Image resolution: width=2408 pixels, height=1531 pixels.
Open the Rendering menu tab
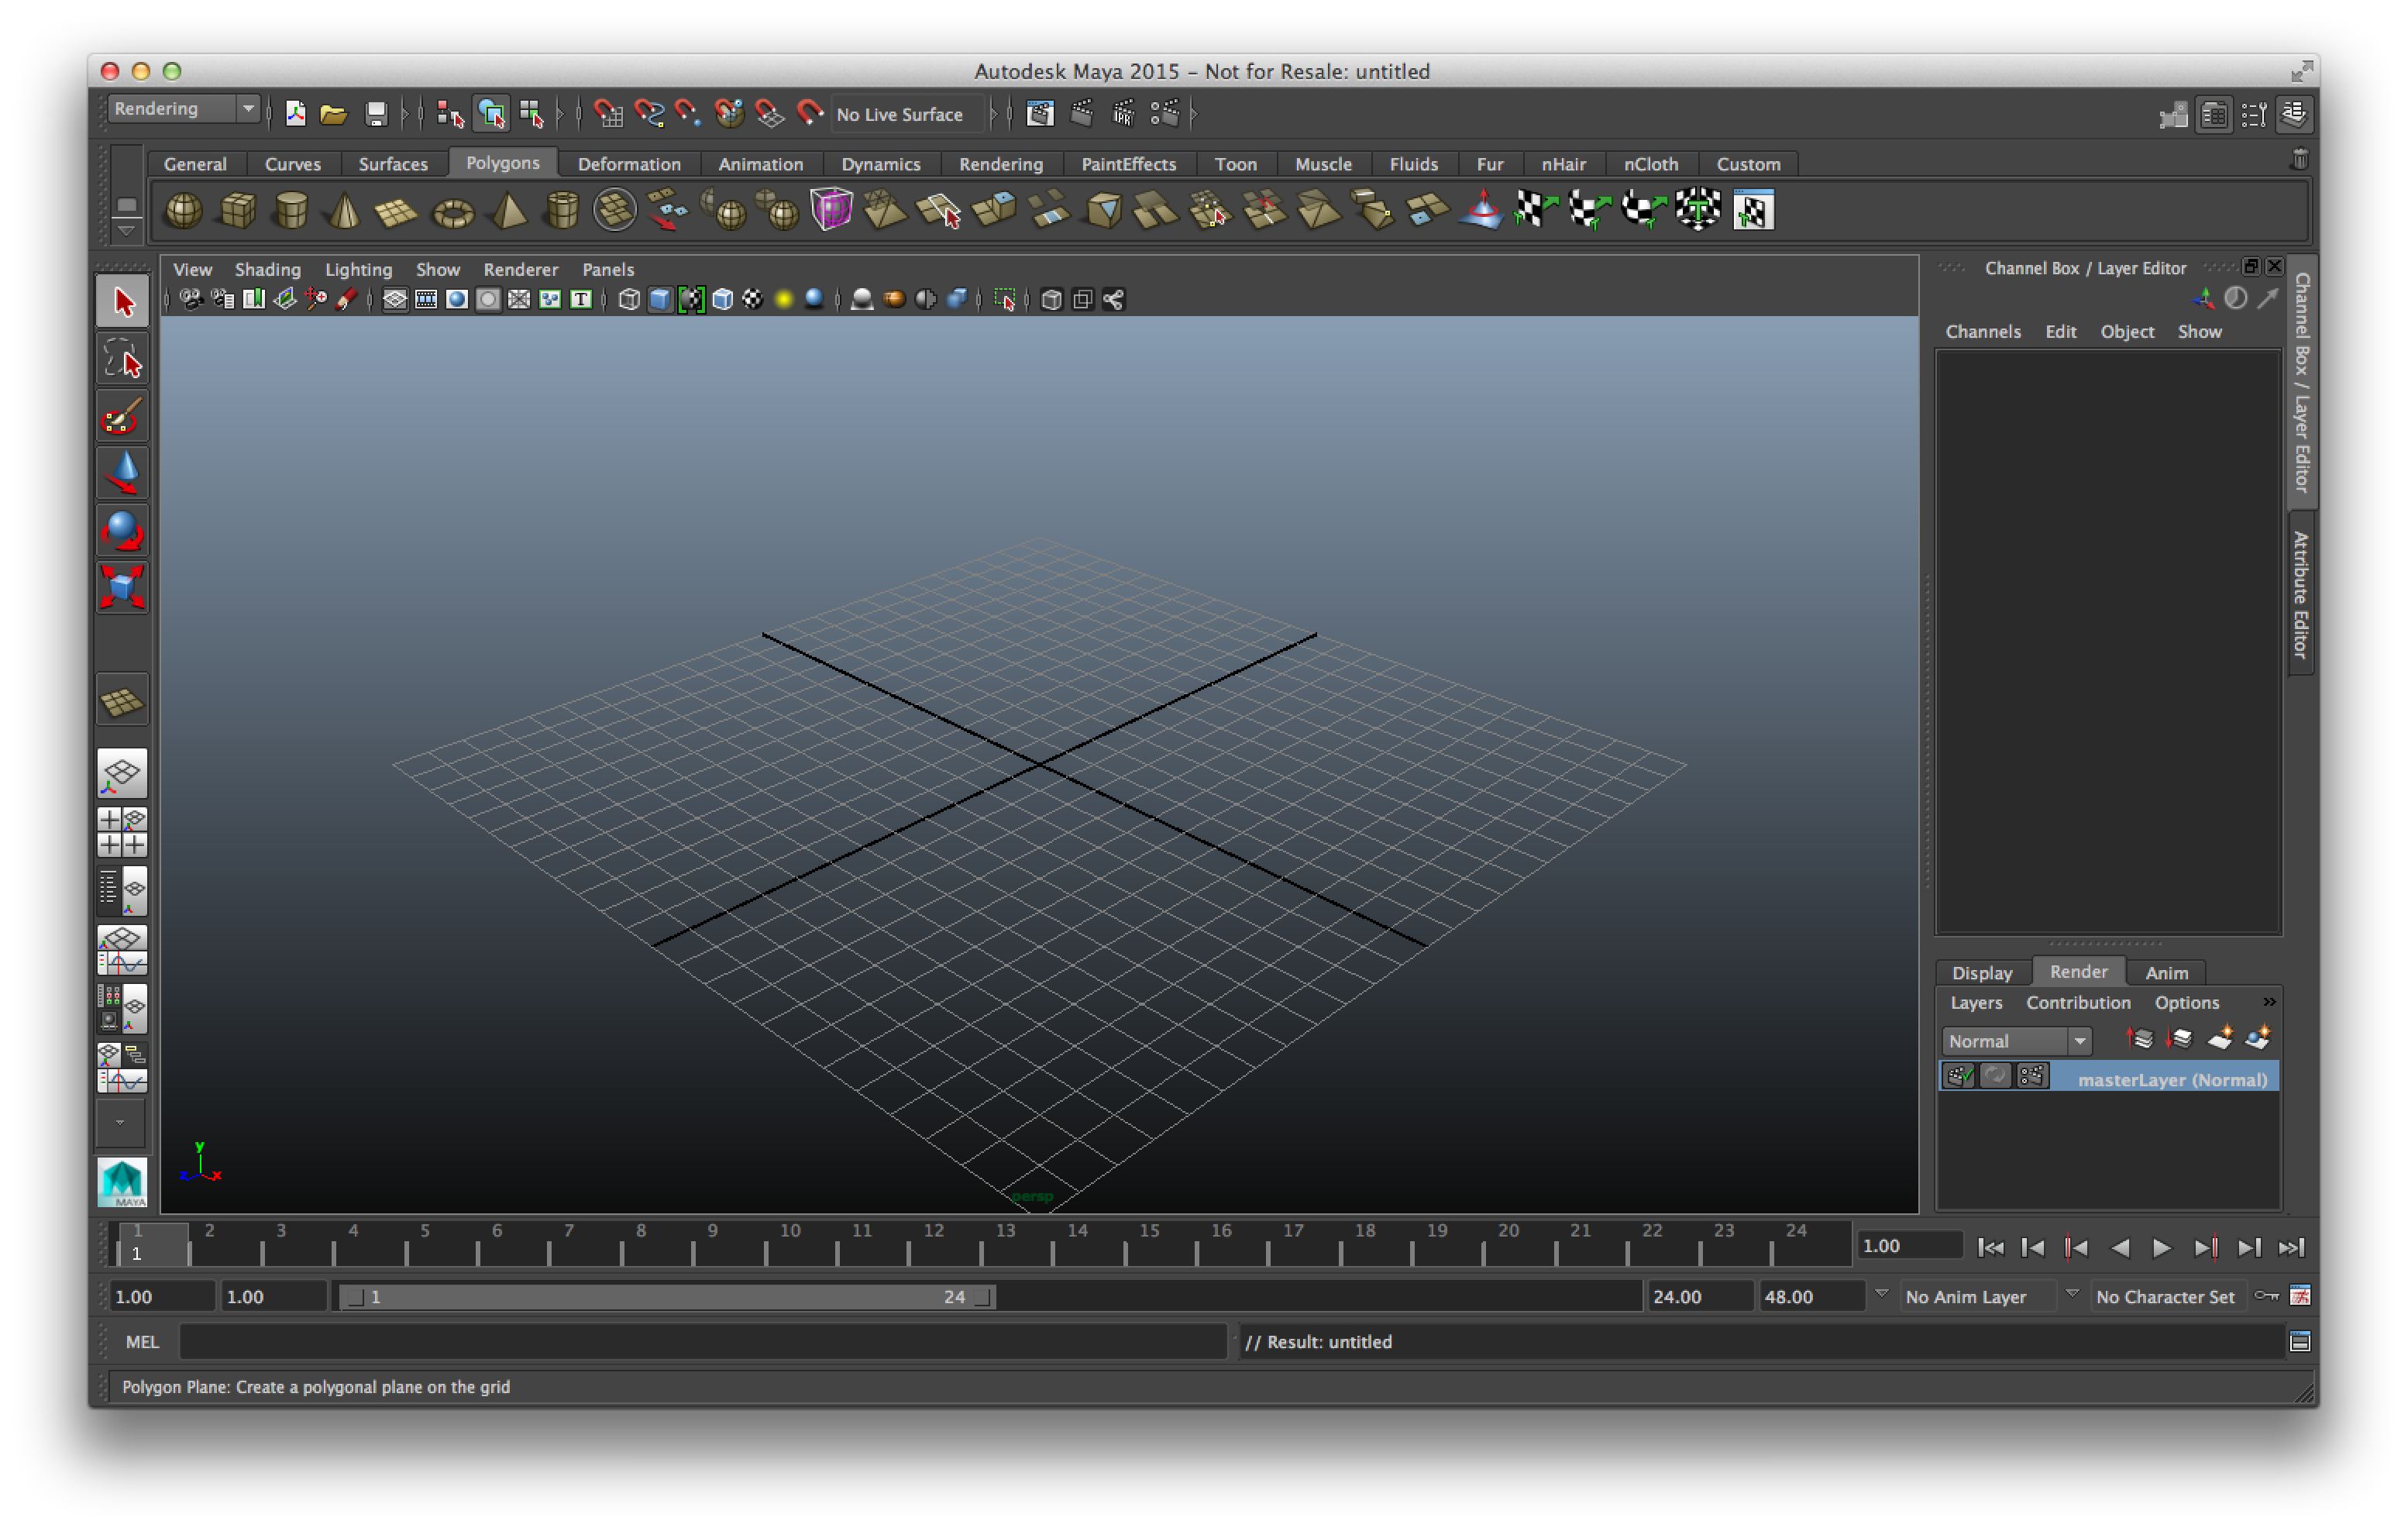pyautogui.click(x=997, y=163)
